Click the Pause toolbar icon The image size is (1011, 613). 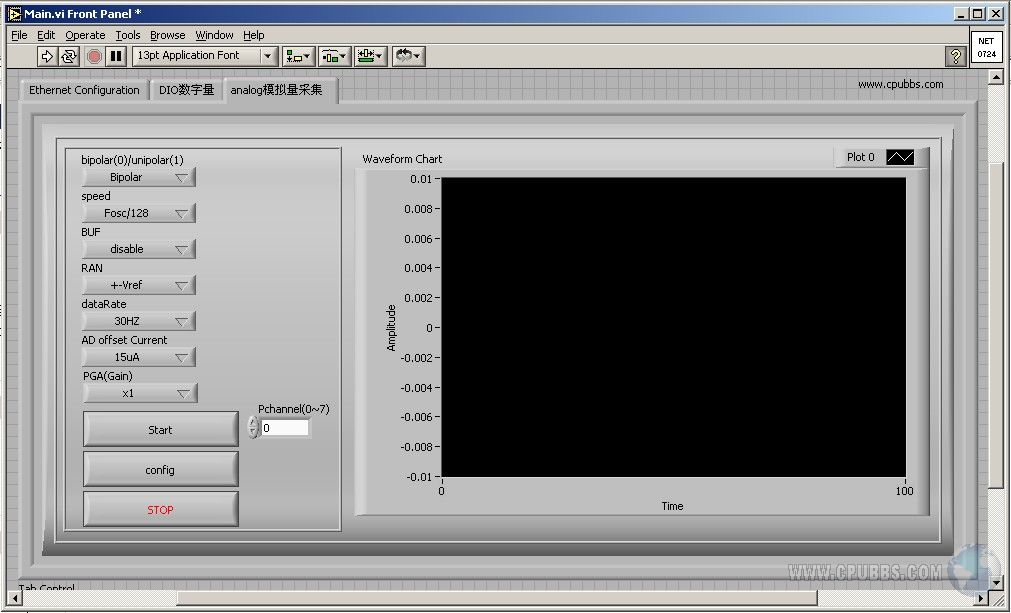click(x=115, y=56)
